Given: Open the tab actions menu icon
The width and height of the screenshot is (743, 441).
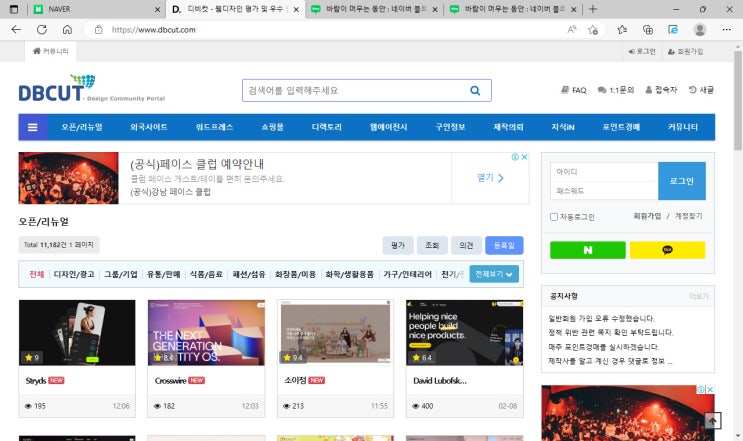Looking at the screenshot, I should (14, 9).
